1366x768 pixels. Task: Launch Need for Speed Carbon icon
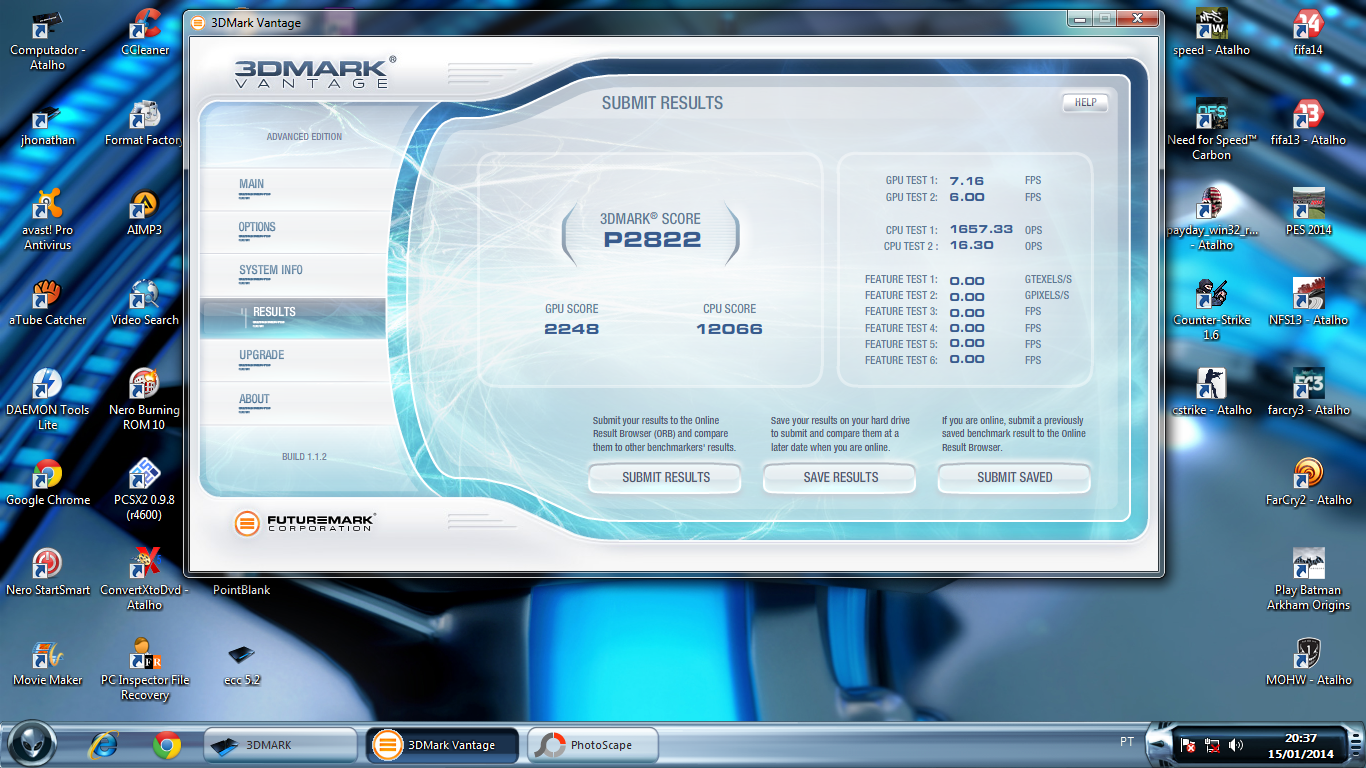point(1211,129)
